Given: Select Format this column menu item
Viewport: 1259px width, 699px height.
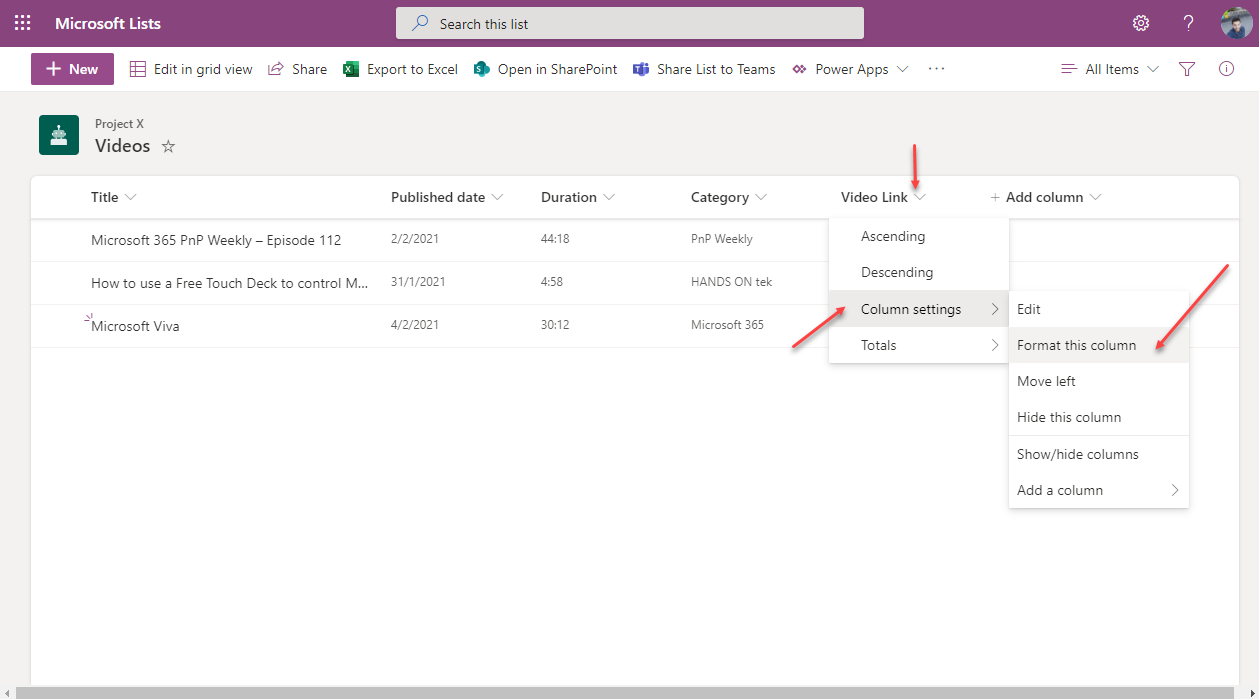Looking at the screenshot, I should pyautogui.click(x=1076, y=345).
